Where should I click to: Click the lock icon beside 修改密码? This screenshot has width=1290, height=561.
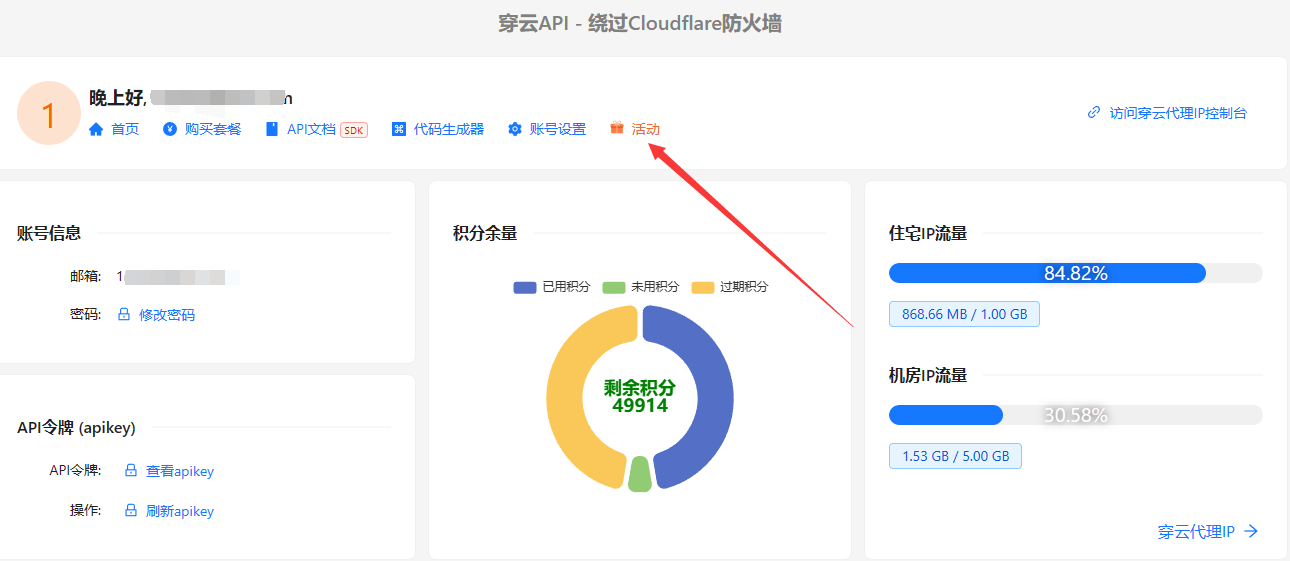[x=124, y=314]
